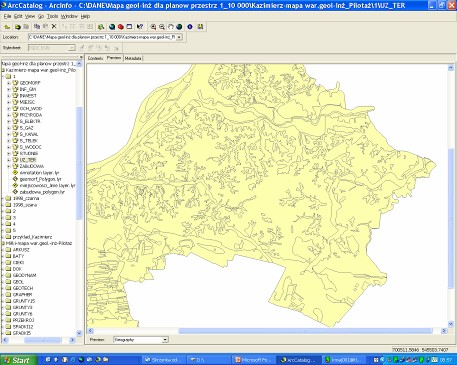Open the Window menu
Screen dimensions: 457x365
69,16
